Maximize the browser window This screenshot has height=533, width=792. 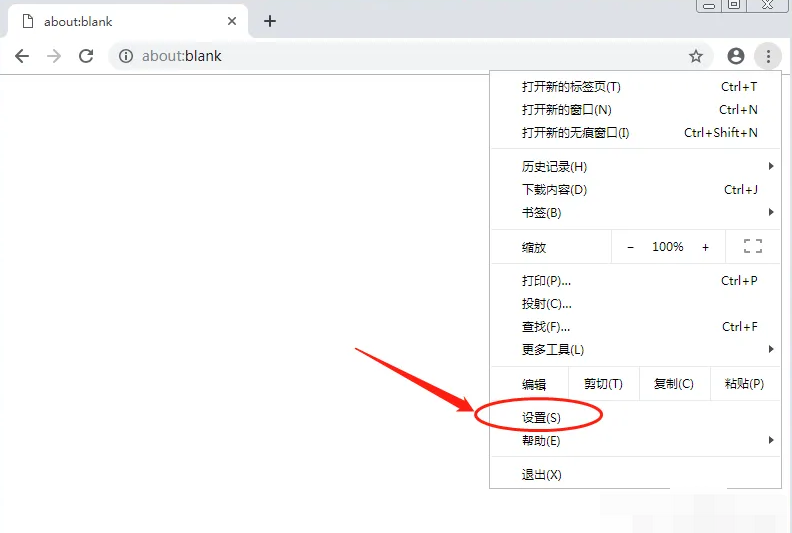tap(734, 5)
